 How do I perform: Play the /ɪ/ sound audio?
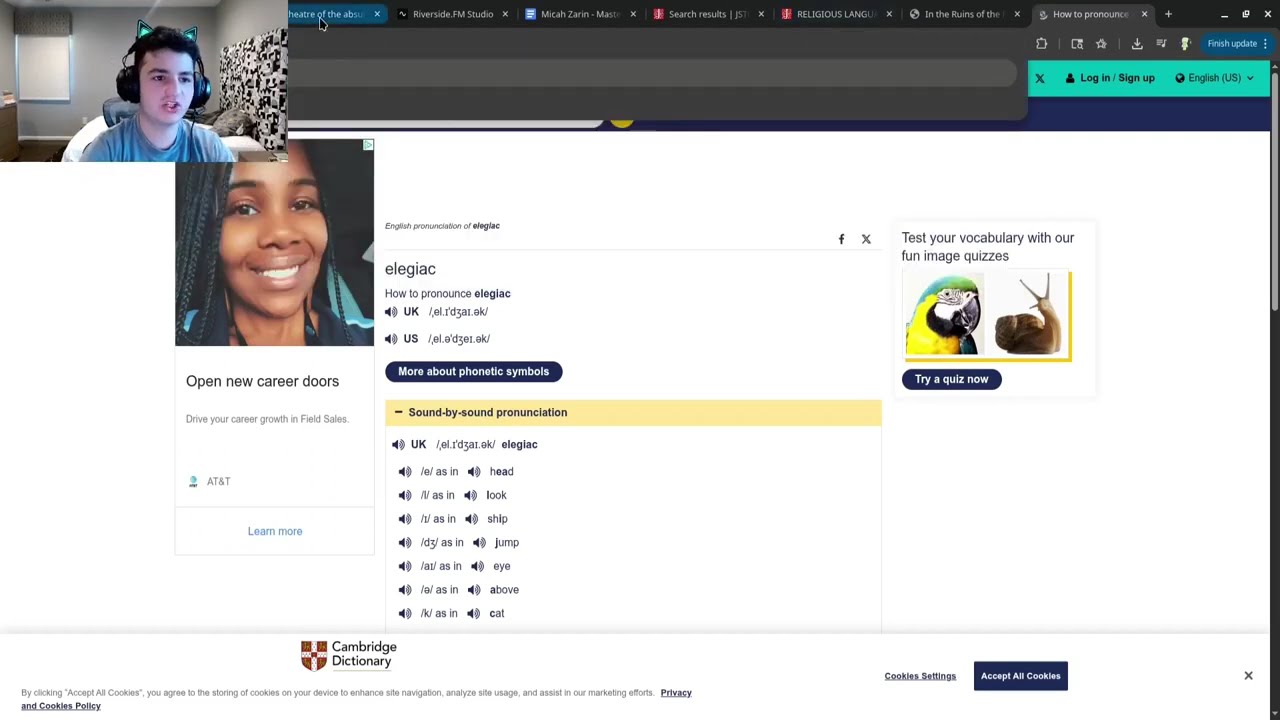pyautogui.click(x=405, y=519)
